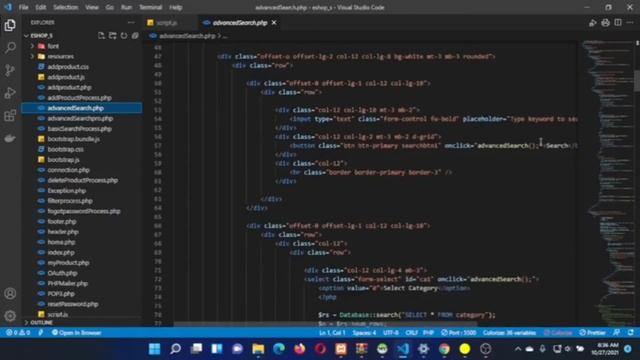Image resolution: width=640 pixels, height=360 pixels.
Task: Click the notifications bell in status bar
Action: 631,333
